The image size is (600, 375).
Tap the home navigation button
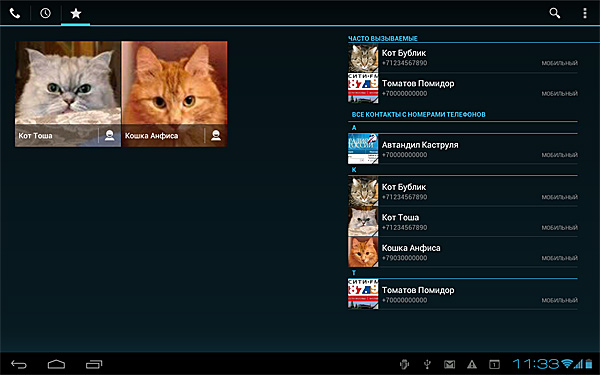(56, 364)
